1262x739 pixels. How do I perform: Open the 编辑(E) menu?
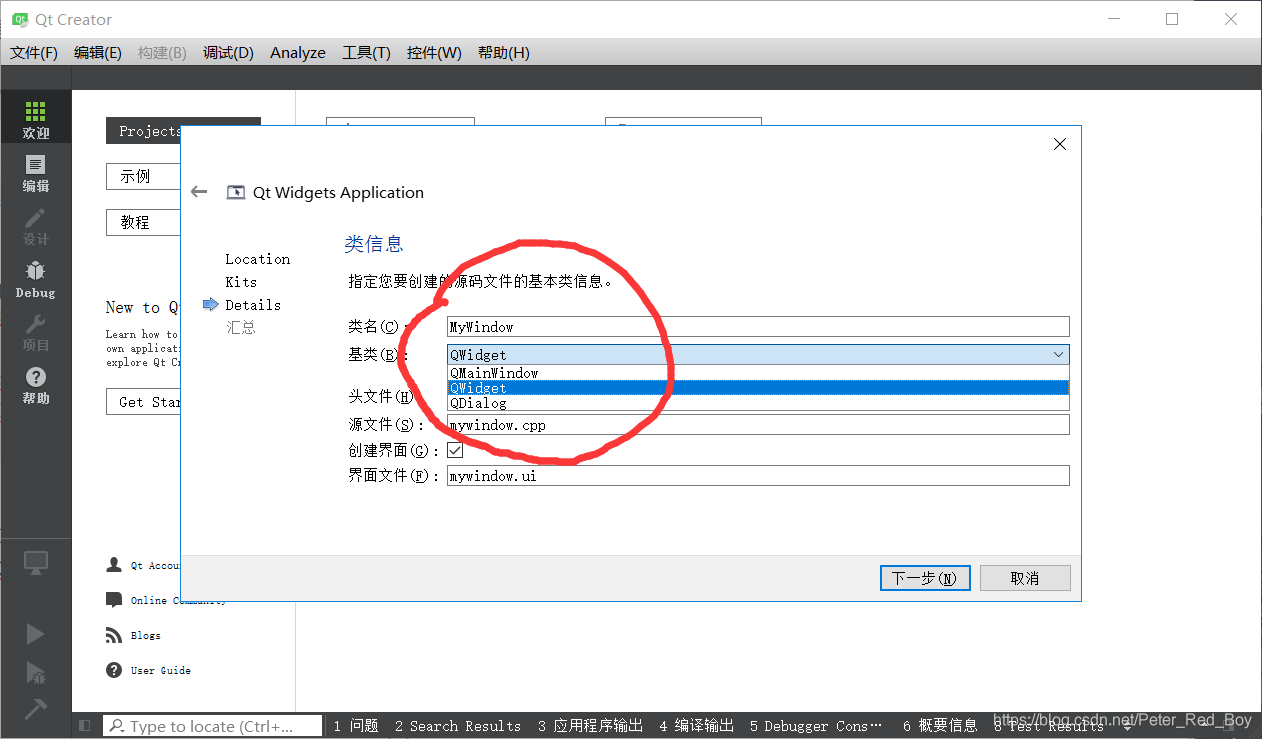point(98,52)
